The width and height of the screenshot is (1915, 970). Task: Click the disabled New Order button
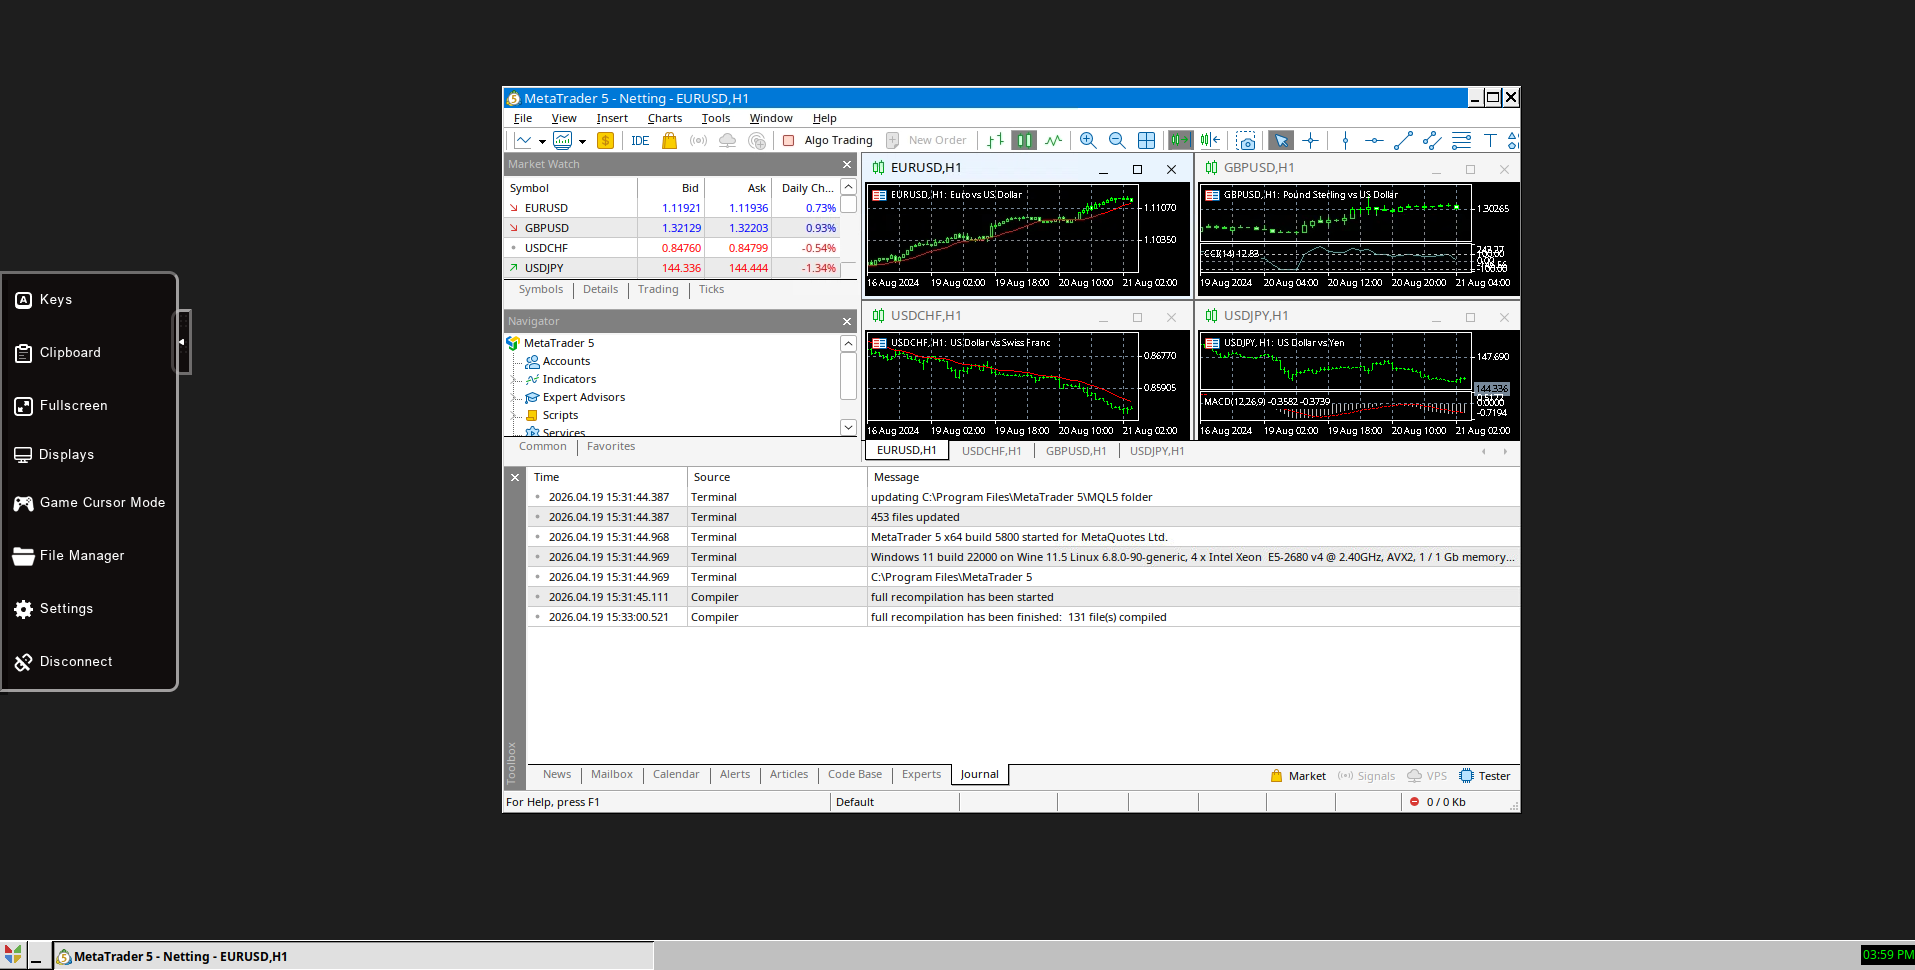(x=927, y=141)
